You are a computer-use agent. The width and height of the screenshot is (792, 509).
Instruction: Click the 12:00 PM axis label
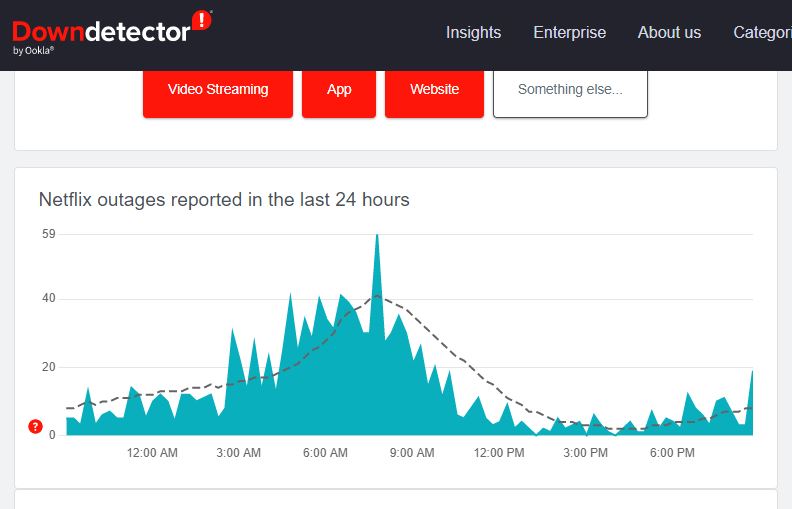499,453
